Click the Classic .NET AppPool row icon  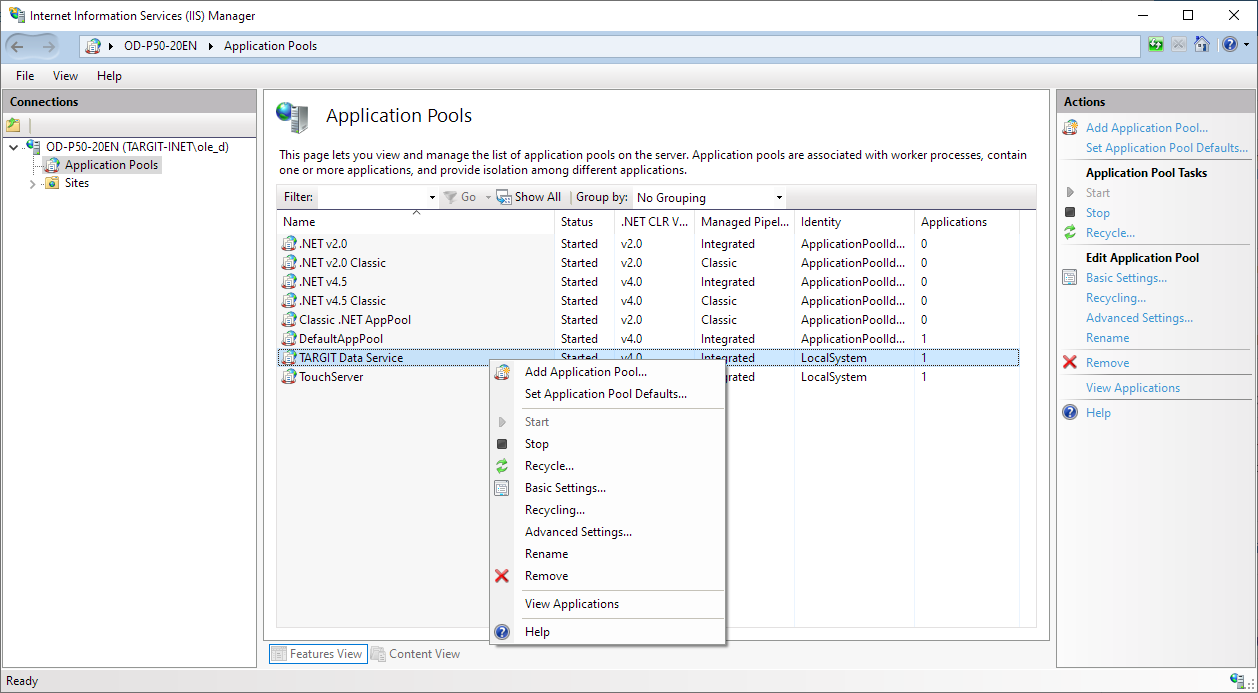pos(290,319)
